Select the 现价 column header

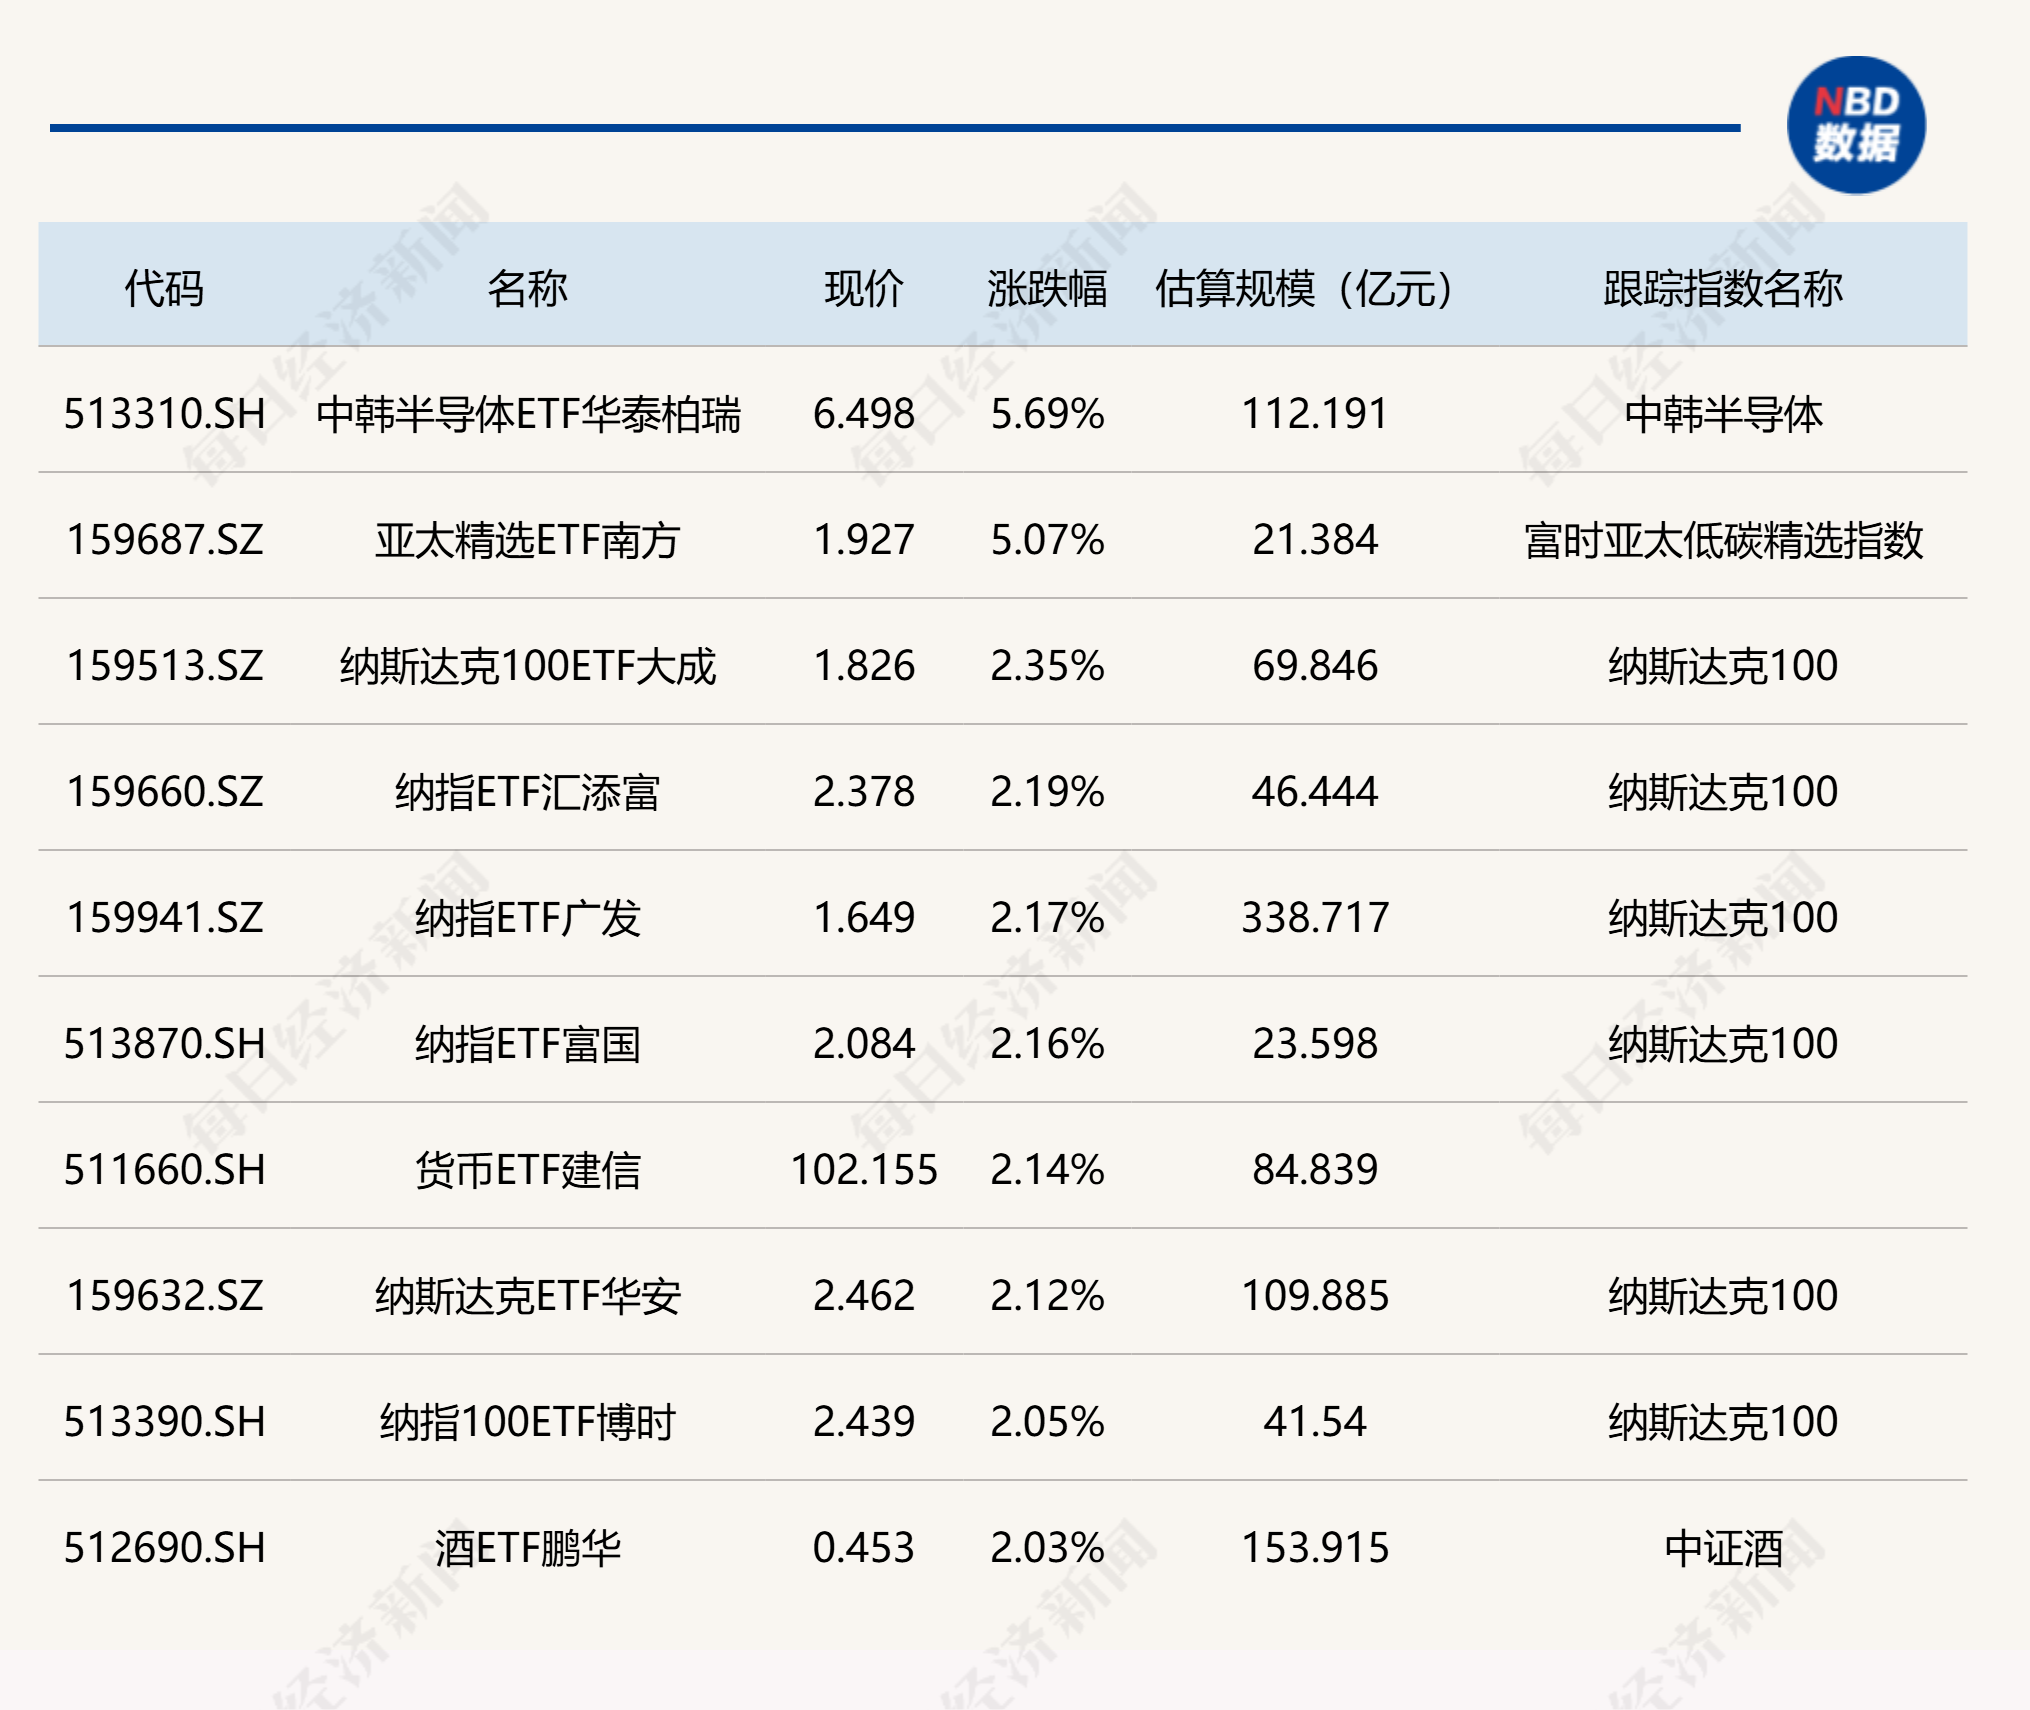click(864, 289)
